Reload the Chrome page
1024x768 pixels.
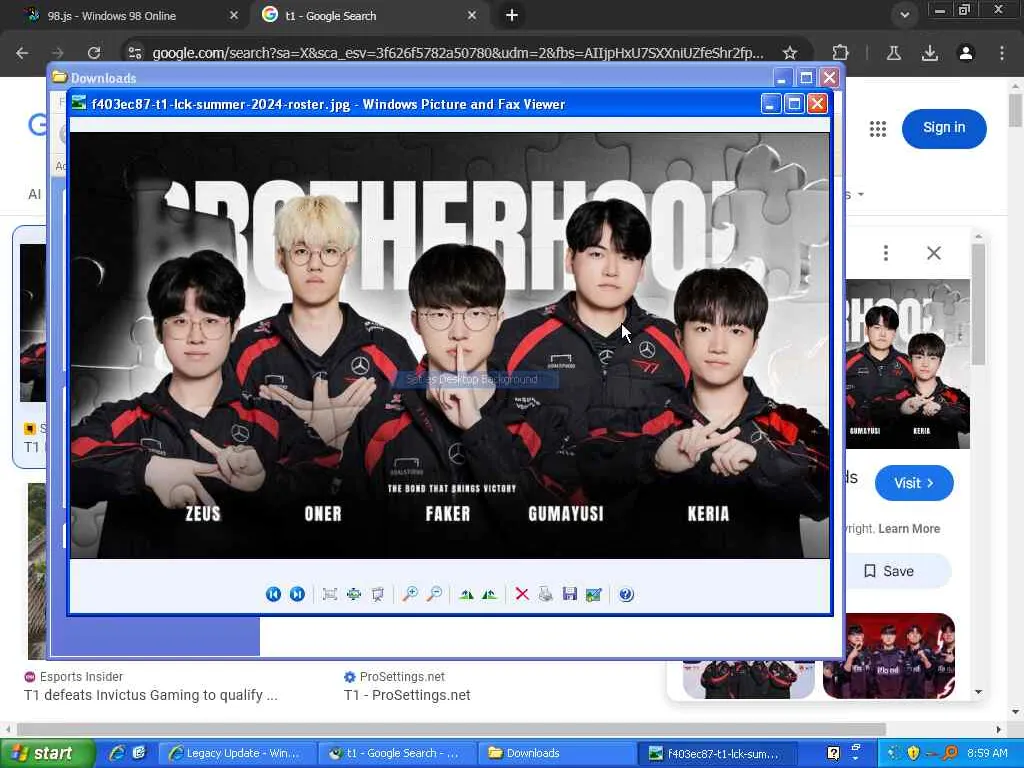coord(94,53)
